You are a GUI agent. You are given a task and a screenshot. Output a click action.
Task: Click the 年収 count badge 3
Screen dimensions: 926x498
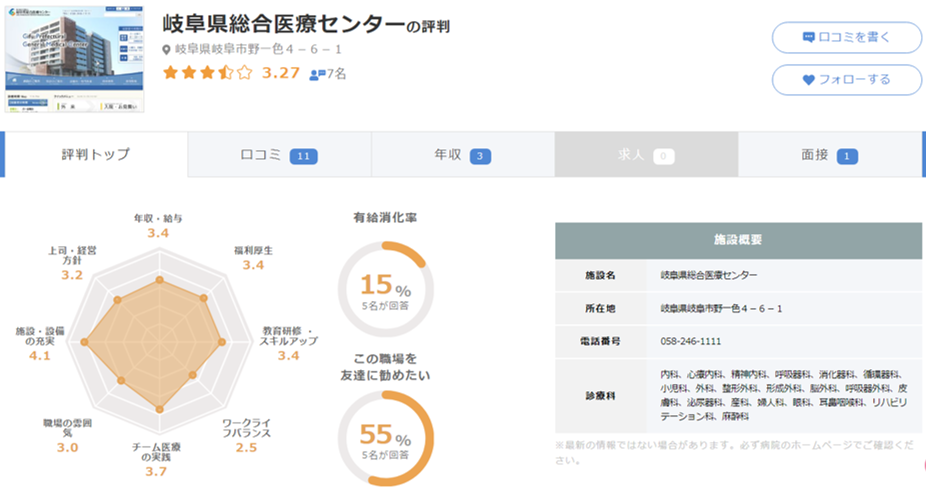tap(480, 156)
